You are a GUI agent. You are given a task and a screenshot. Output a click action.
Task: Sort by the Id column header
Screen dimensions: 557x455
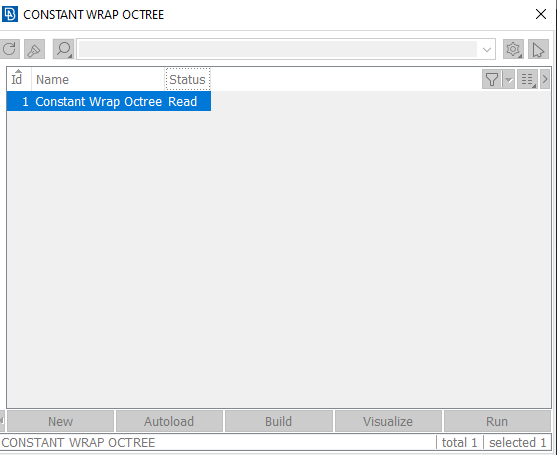(17, 79)
